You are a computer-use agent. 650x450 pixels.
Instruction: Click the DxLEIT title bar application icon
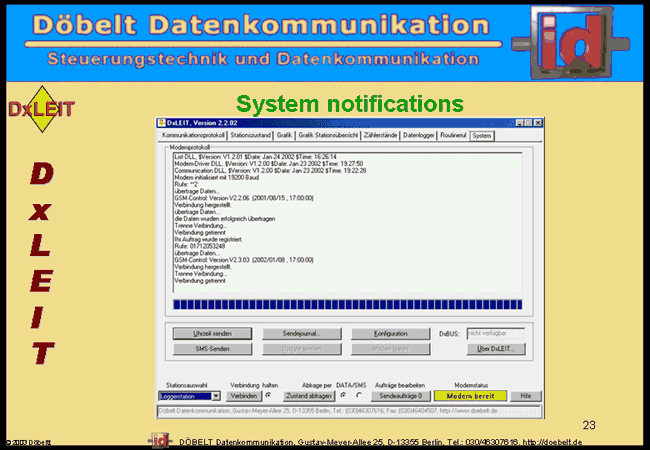(162, 123)
